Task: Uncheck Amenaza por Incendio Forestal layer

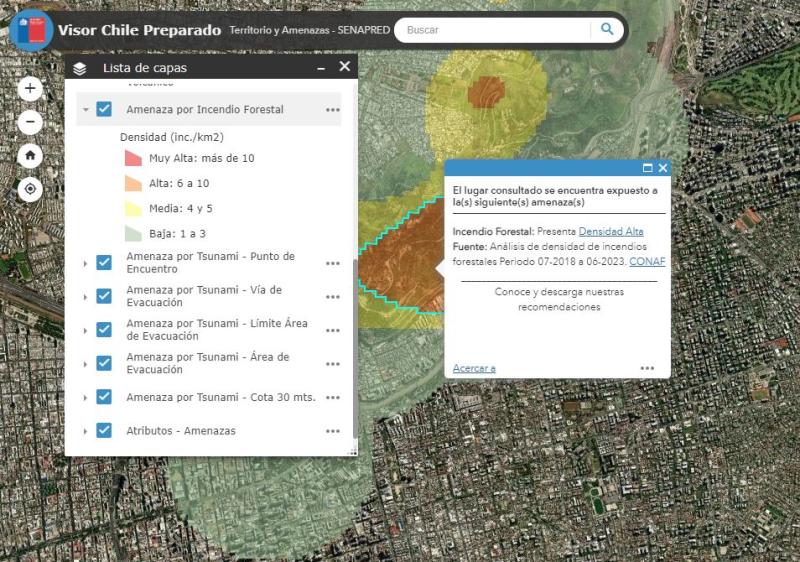Action: pos(104,109)
